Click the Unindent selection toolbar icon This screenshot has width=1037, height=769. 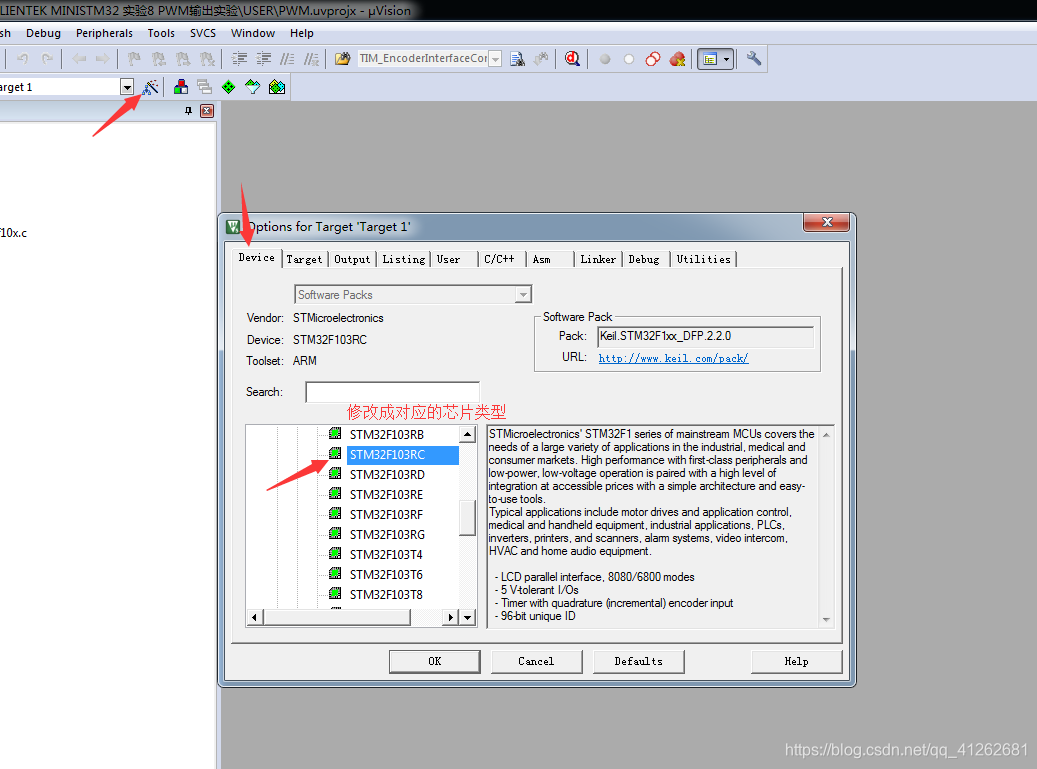tap(263, 59)
